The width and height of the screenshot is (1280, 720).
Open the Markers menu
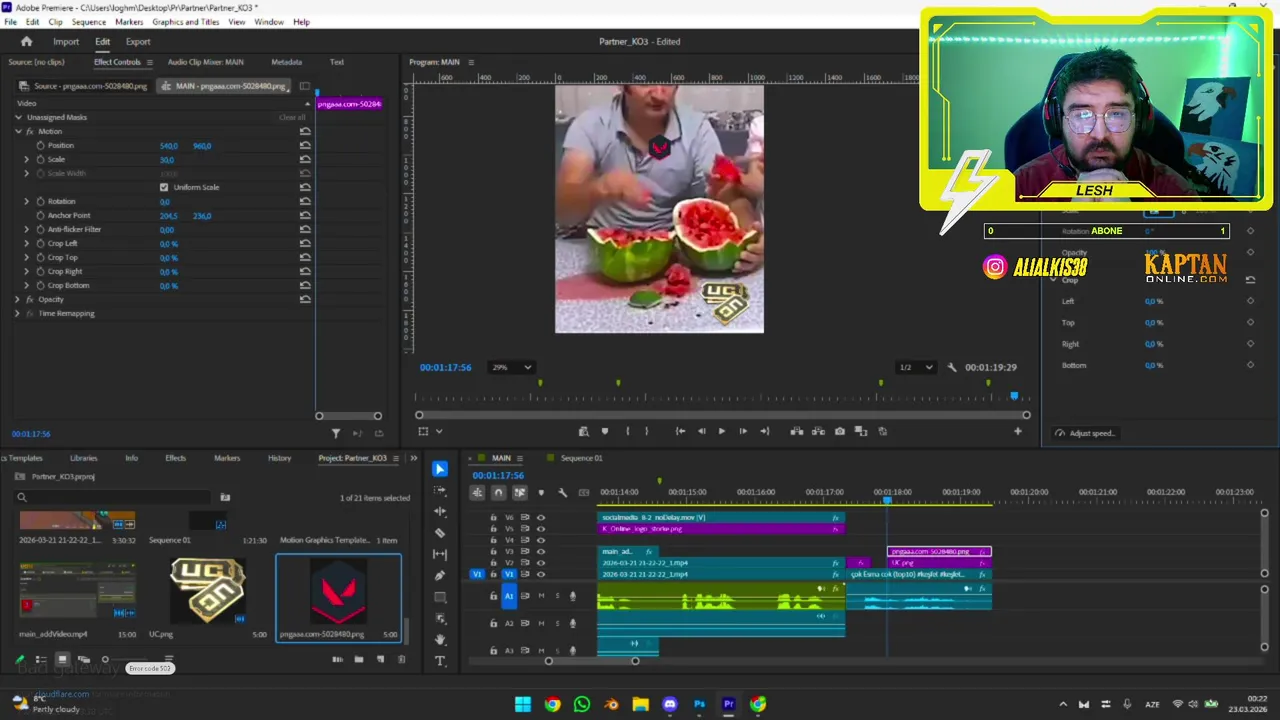(129, 22)
